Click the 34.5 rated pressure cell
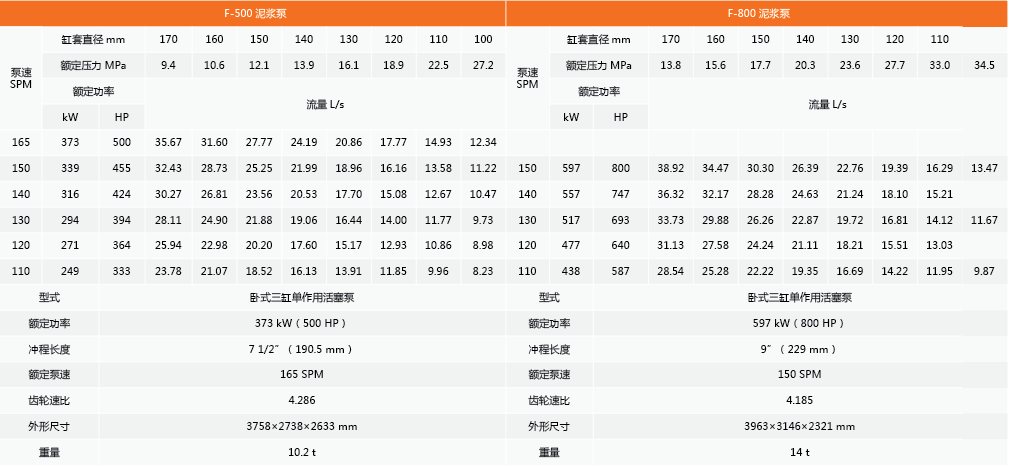The image size is (1009, 467). pyautogui.click(x=984, y=65)
